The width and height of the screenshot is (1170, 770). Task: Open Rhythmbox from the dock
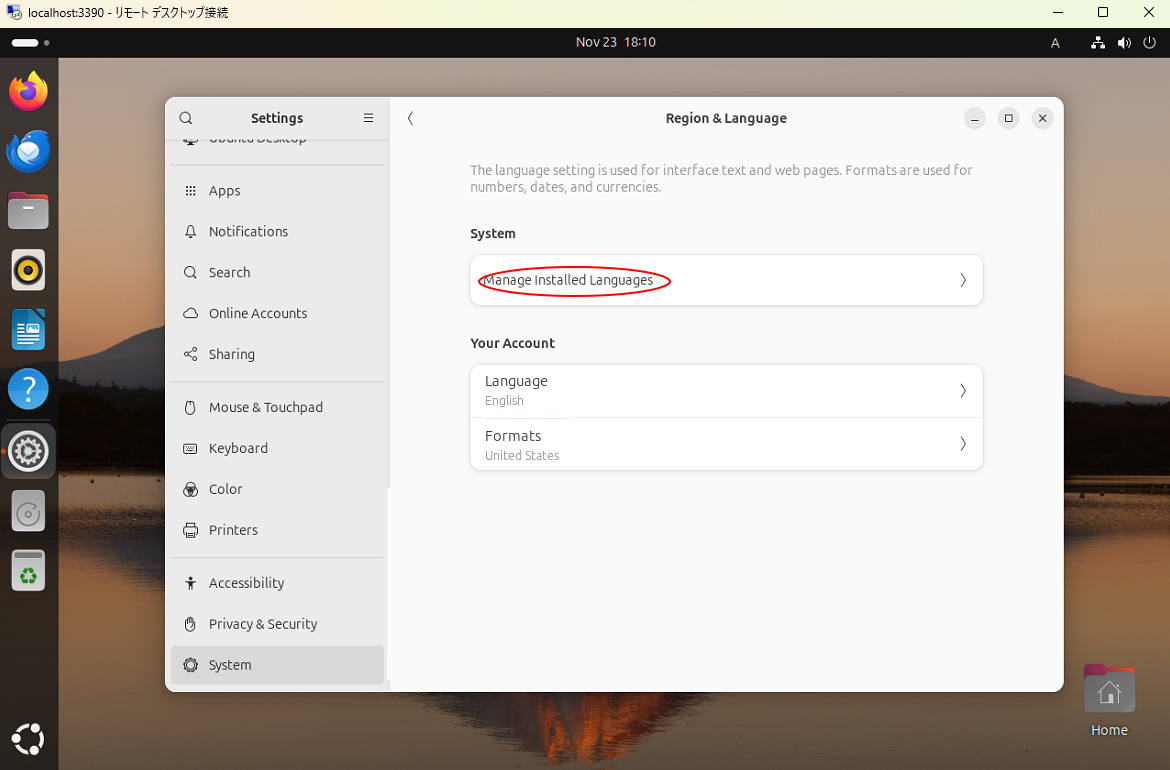(x=28, y=270)
